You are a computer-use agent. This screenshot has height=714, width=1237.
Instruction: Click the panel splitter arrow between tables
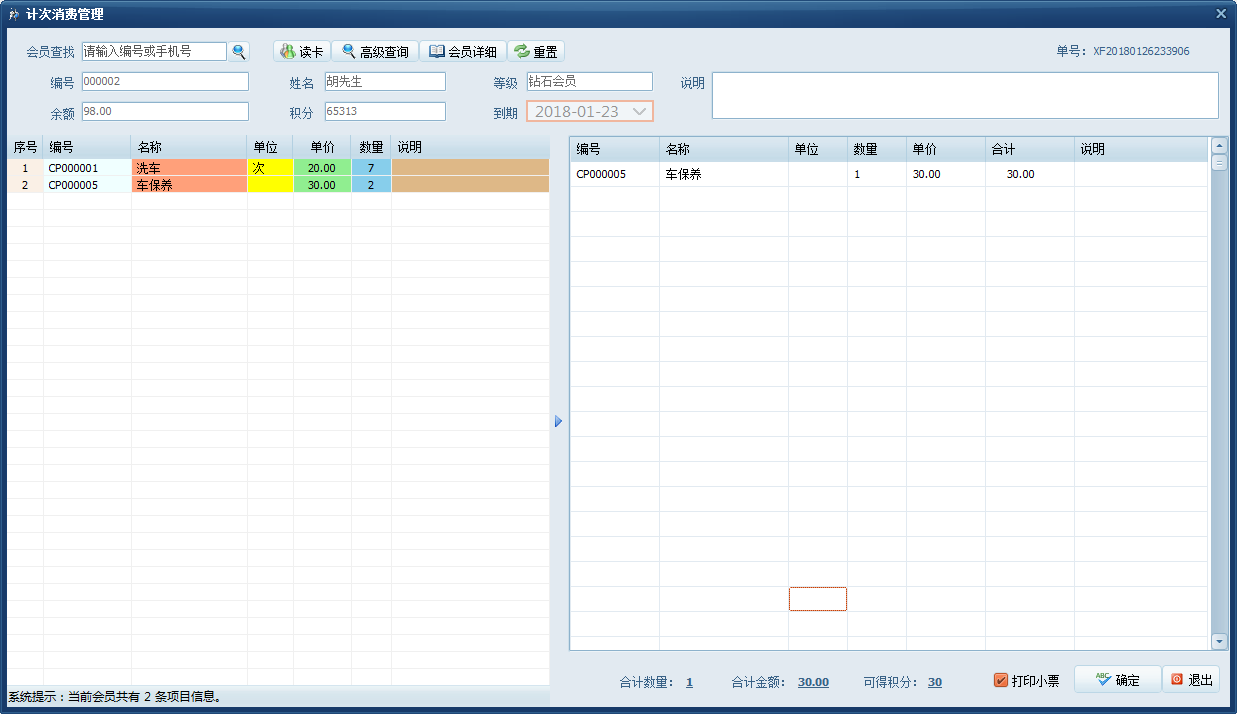pyautogui.click(x=558, y=422)
